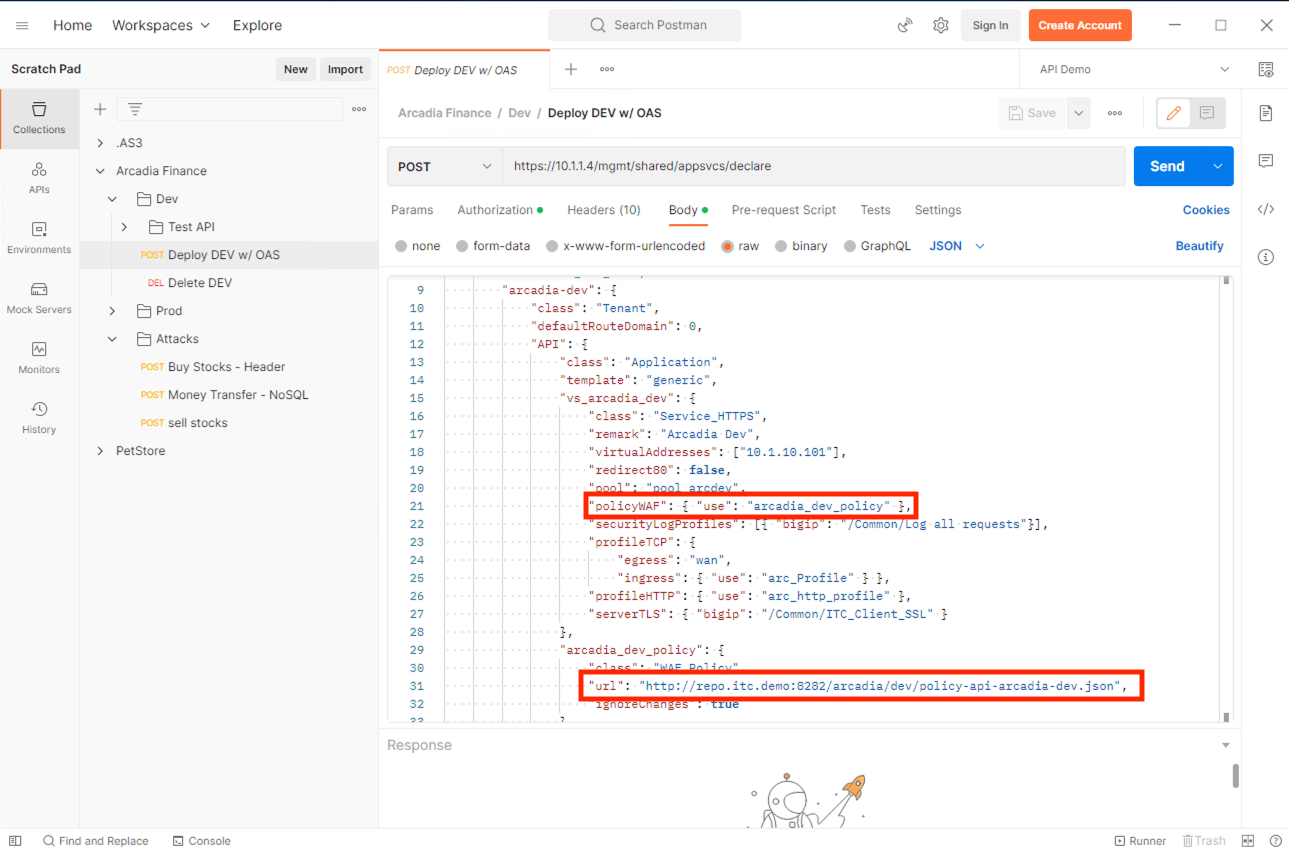Open the satellite sync status icon
The width and height of the screenshot is (1289, 852).
pos(905,26)
